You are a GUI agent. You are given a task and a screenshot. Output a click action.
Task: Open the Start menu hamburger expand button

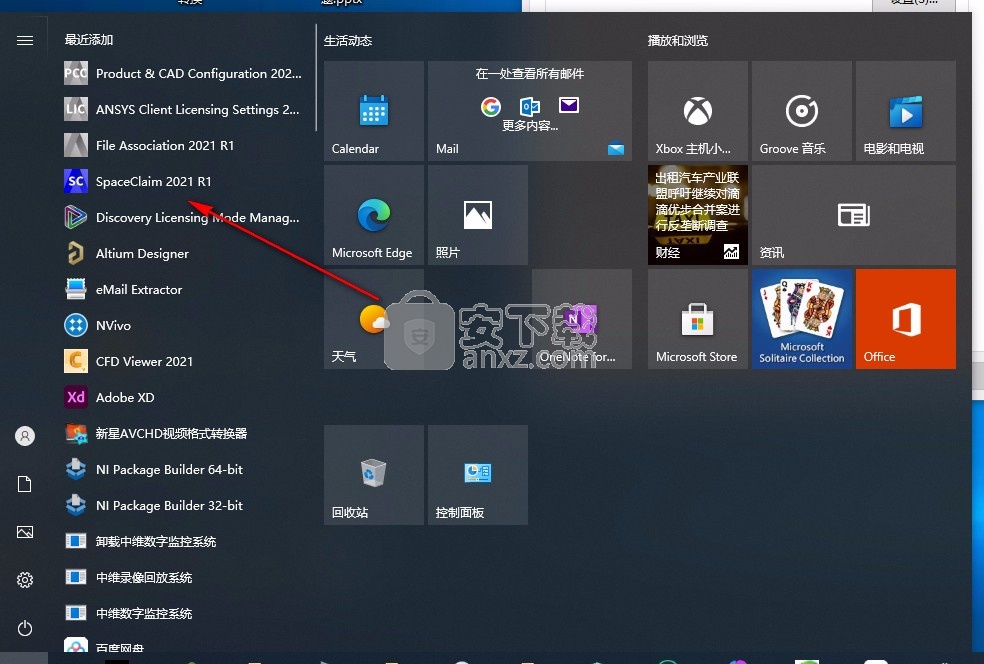(x=24, y=41)
